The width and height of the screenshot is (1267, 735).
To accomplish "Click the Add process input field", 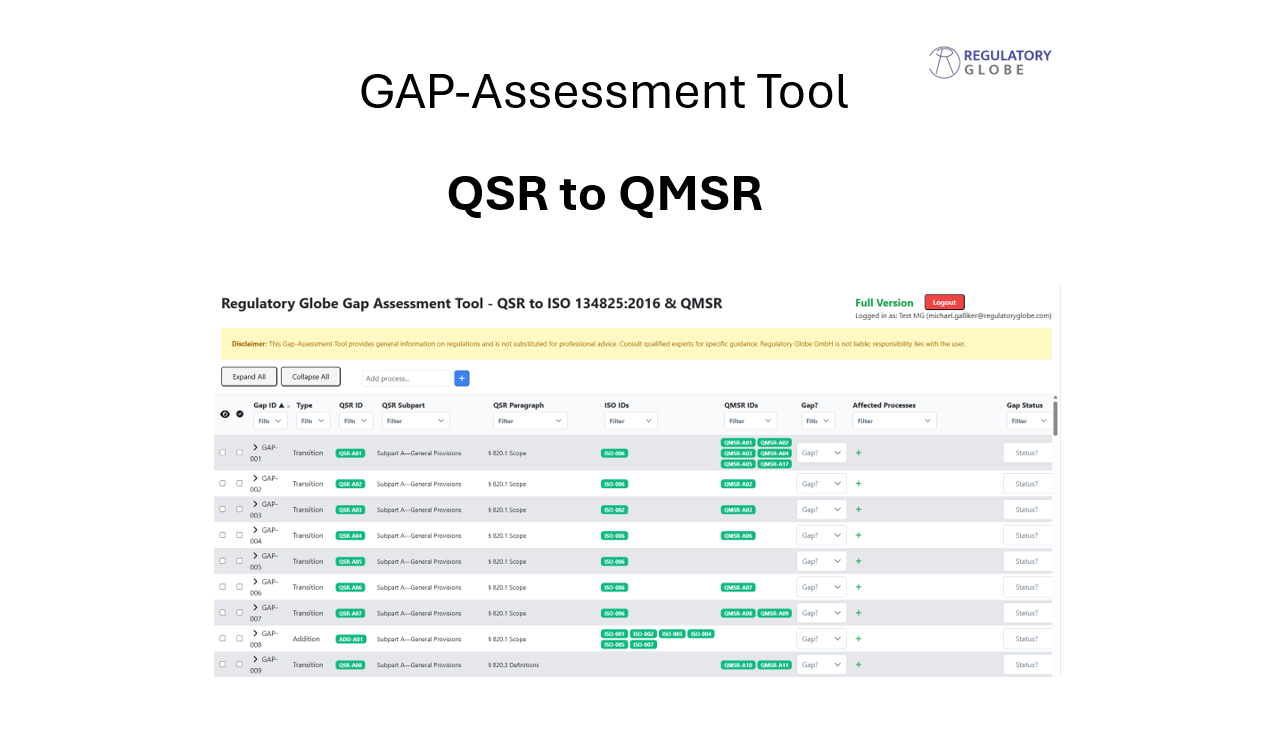I will tap(407, 378).
